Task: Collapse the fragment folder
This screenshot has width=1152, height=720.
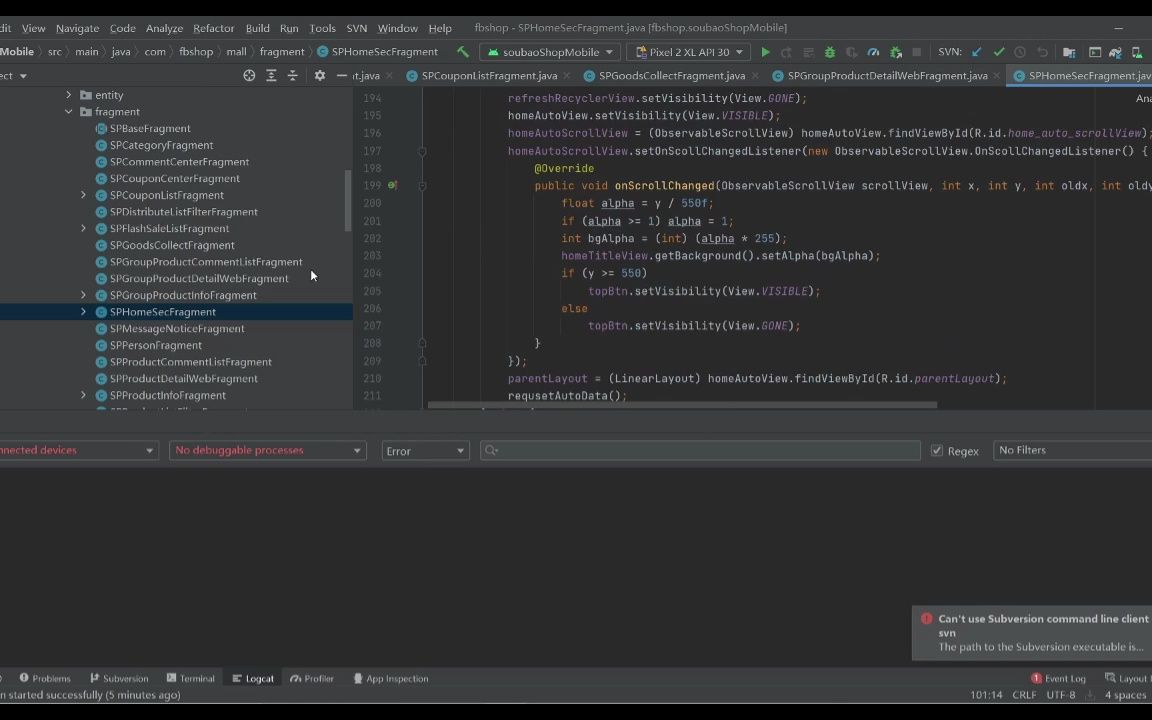Action: (68, 112)
